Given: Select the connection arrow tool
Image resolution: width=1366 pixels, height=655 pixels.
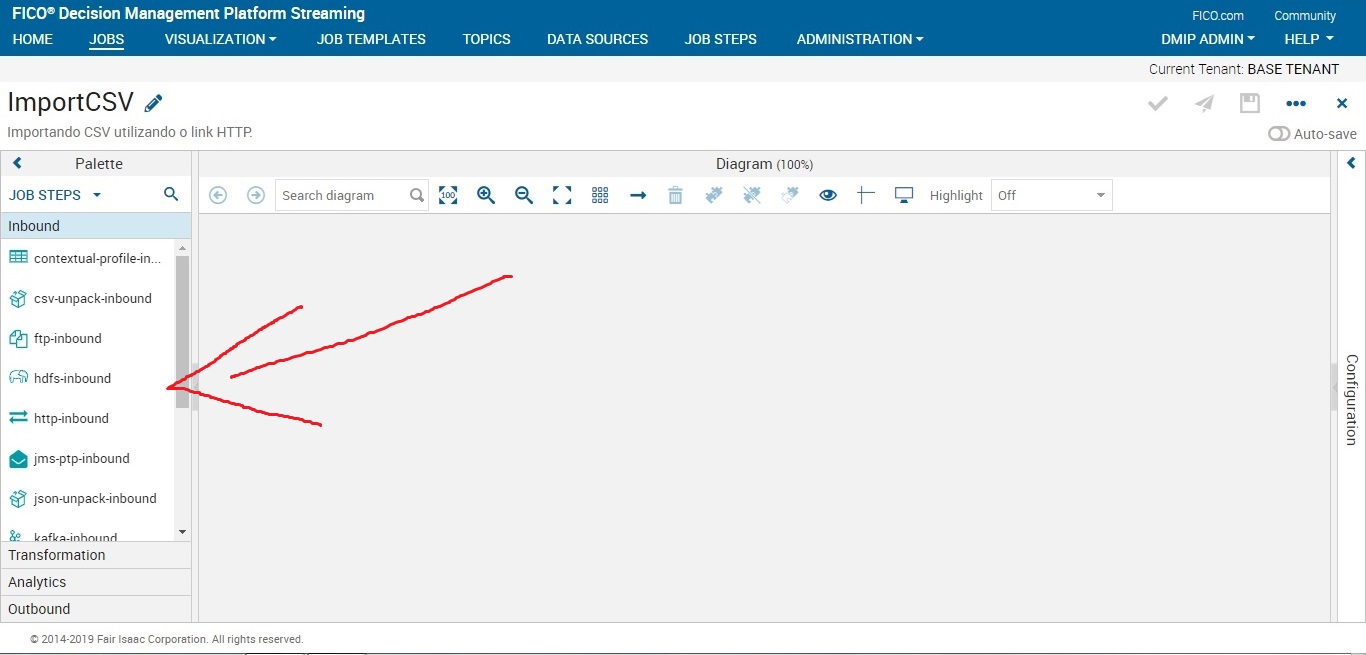Looking at the screenshot, I should pyautogui.click(x=638, y=195).
